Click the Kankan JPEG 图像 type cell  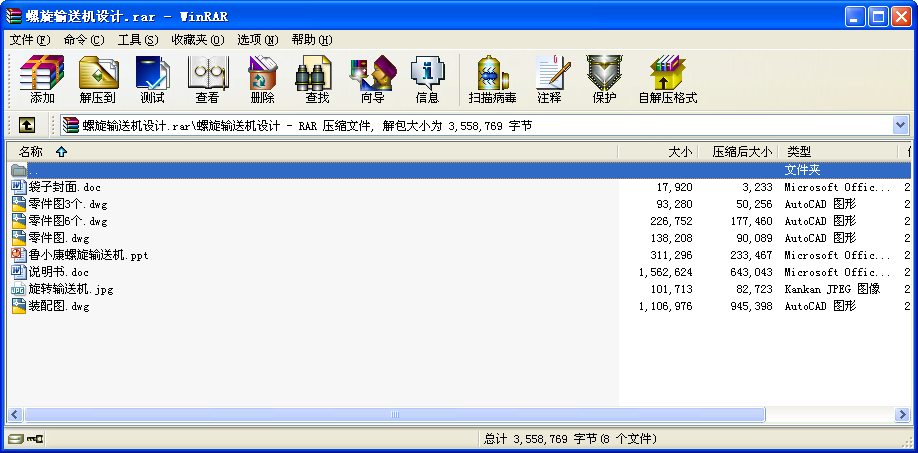tap(832, 289)
